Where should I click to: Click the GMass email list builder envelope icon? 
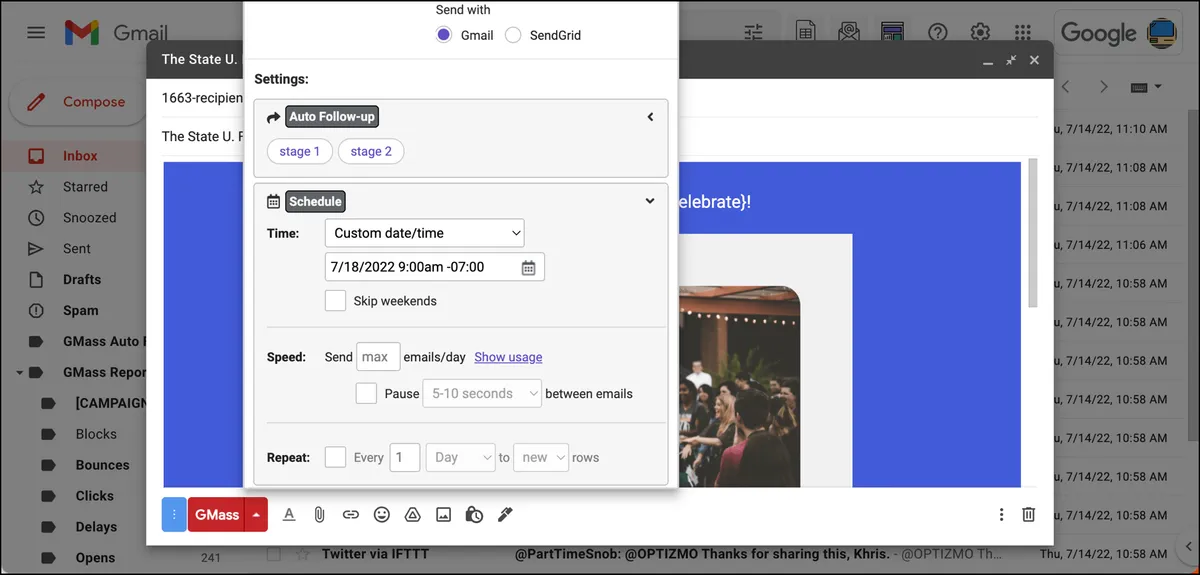pyautogui.click(x=849, y=33)
